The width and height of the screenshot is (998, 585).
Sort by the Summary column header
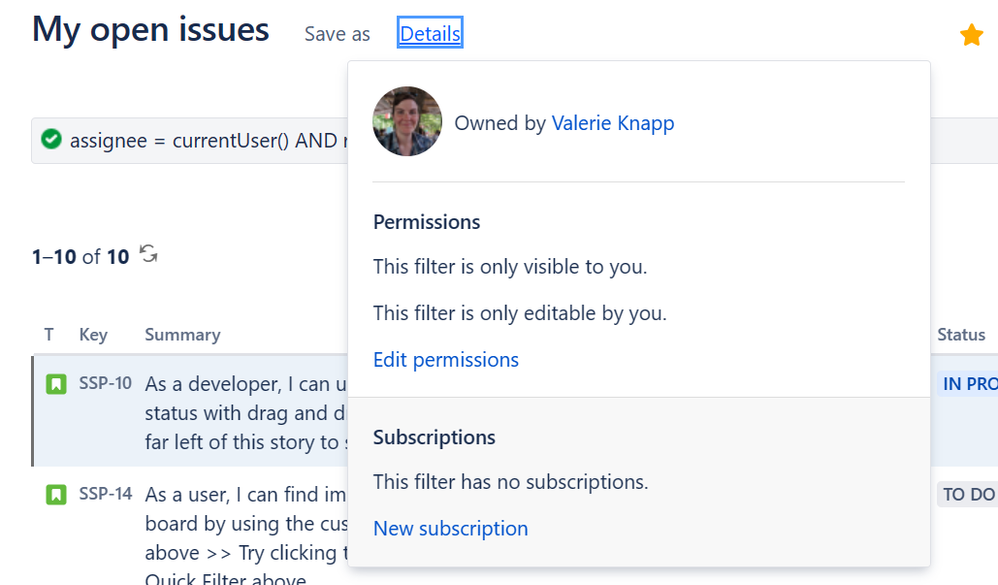[x=182, y=335]
